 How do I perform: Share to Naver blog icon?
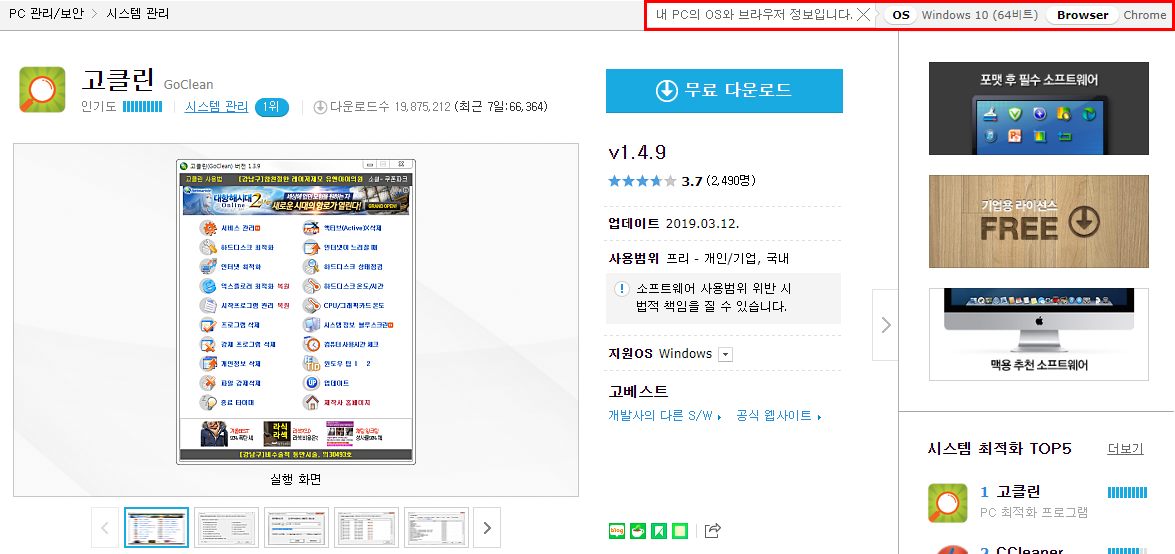[x=616, y=531]
